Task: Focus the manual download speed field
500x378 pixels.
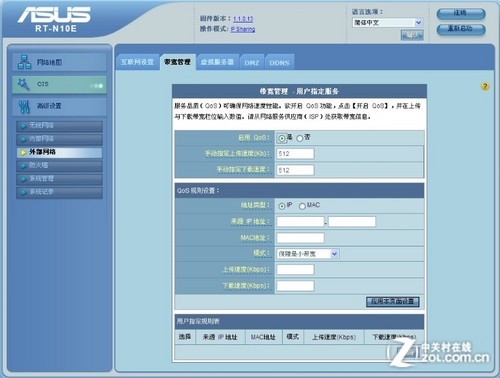Action: tap(295, 170)
